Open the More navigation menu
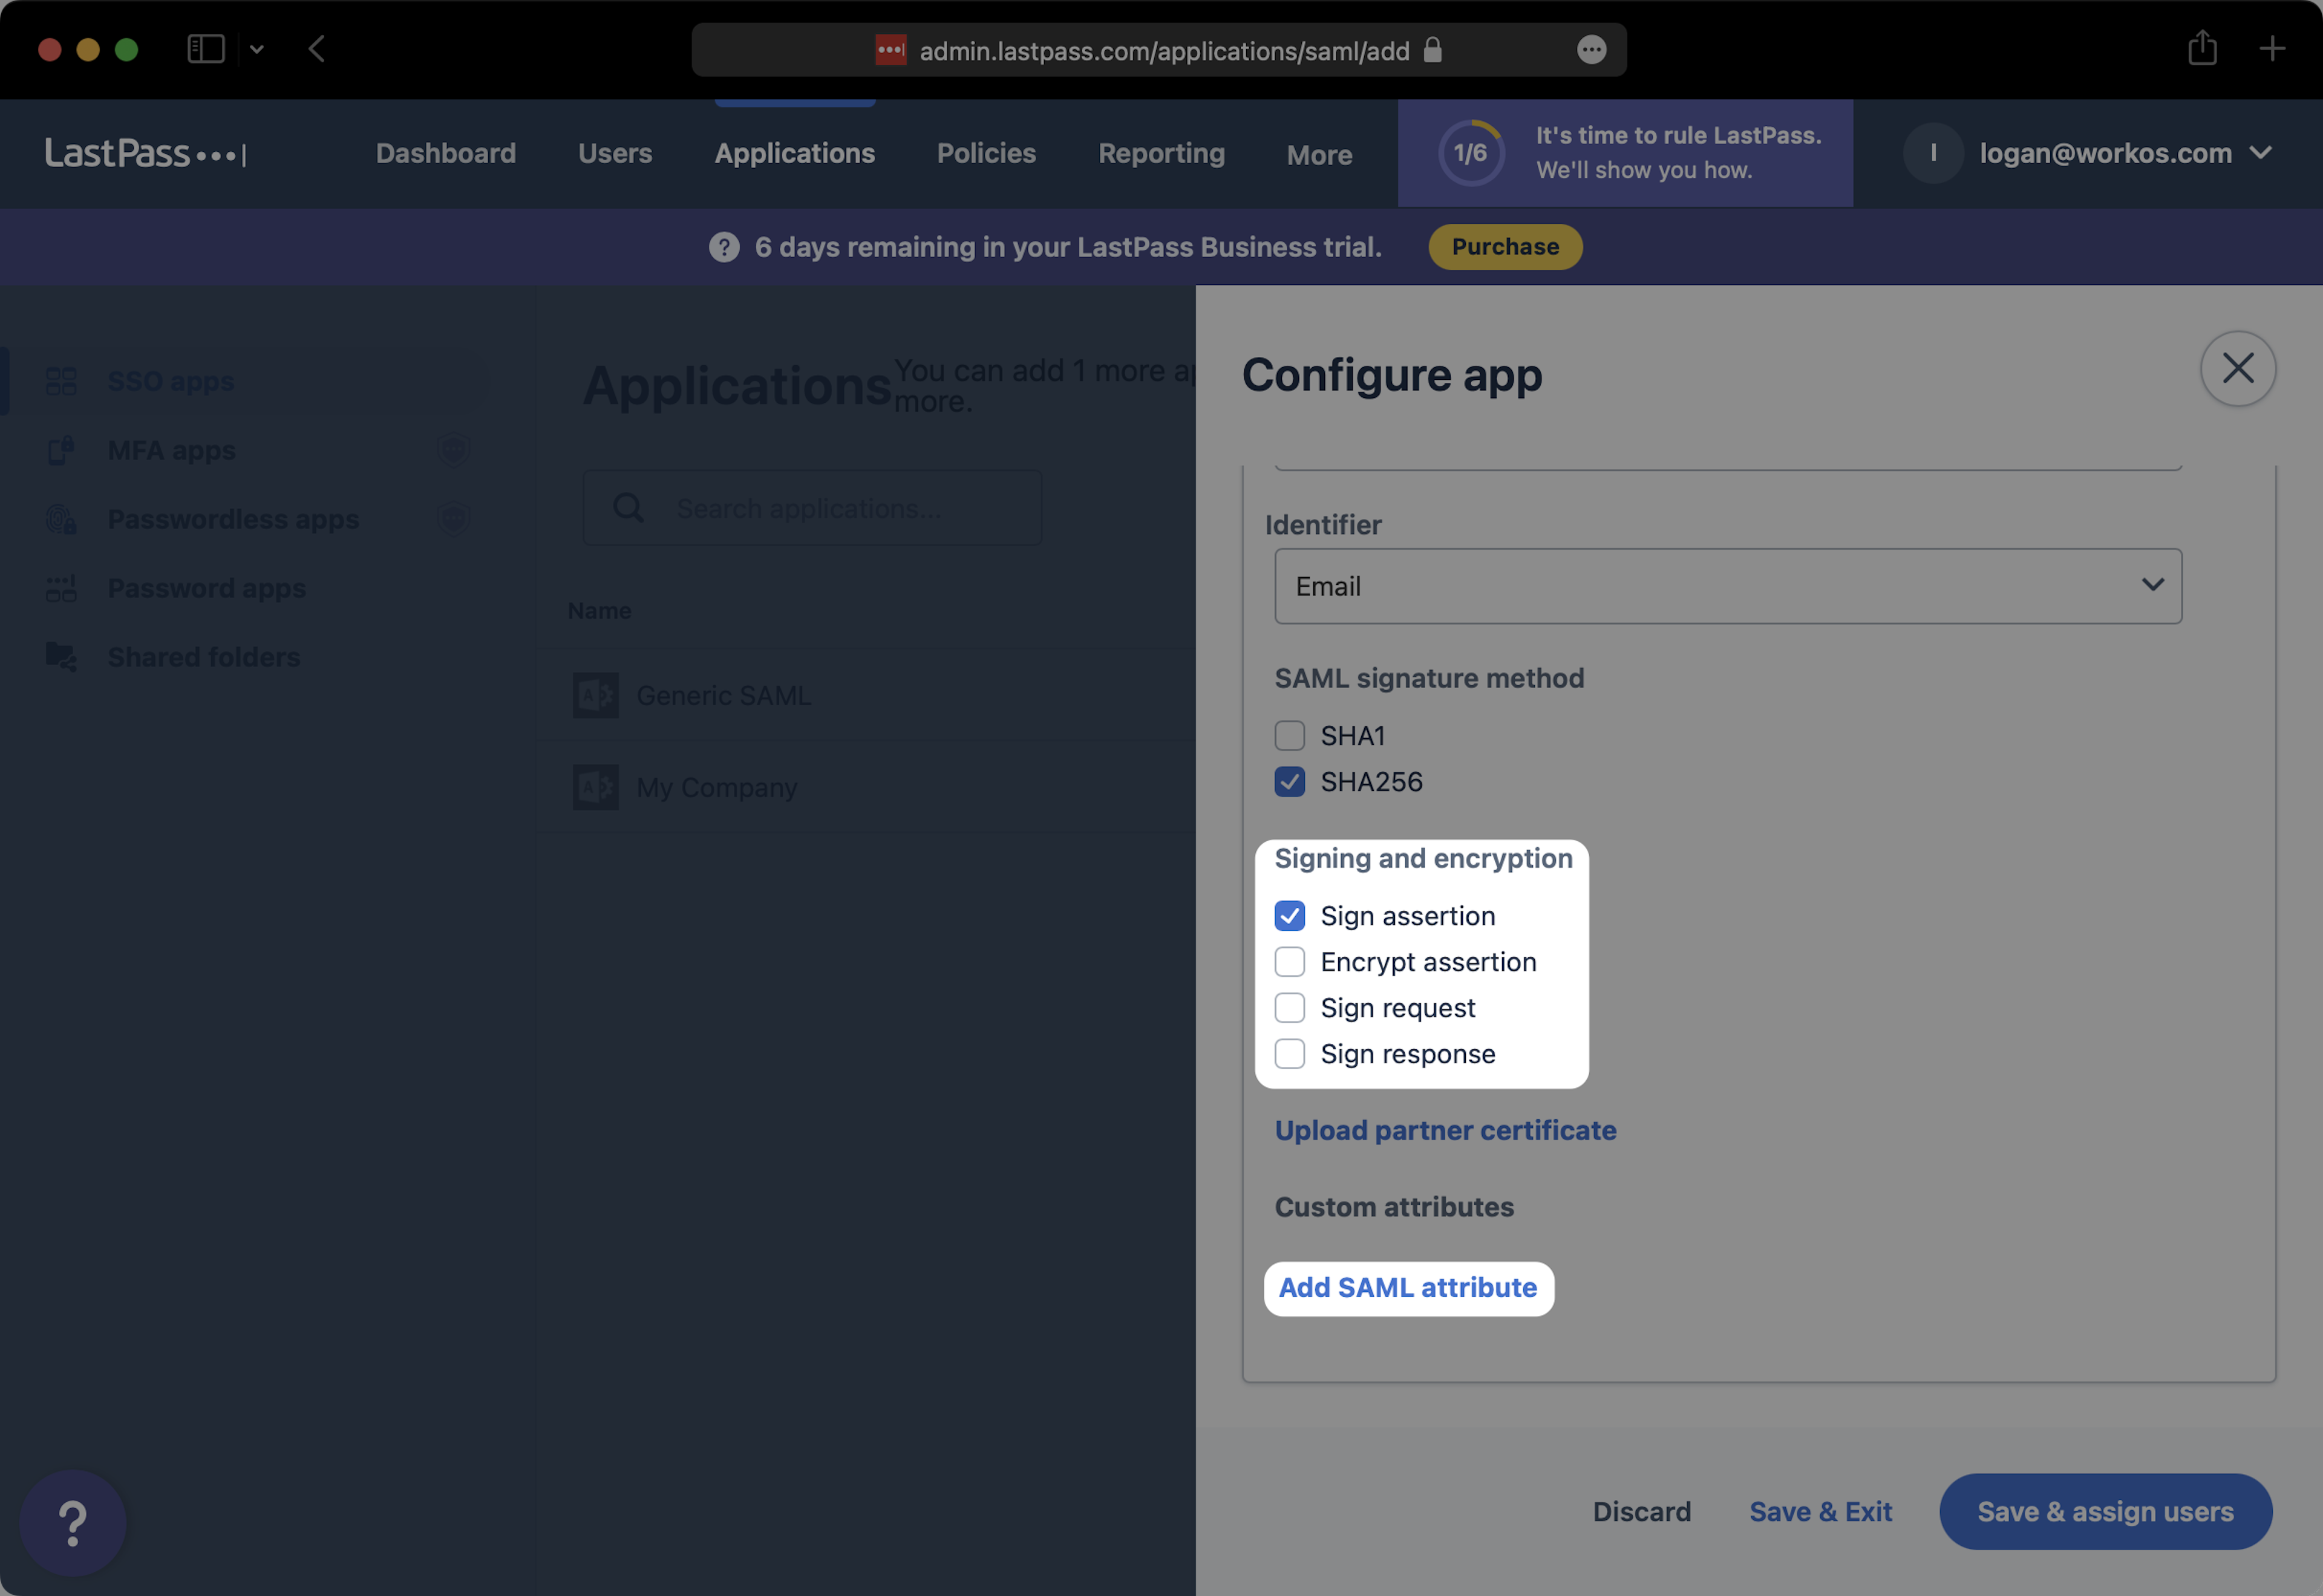The height and width of the screenshot is (1596, 2323). coord(1318,155)
